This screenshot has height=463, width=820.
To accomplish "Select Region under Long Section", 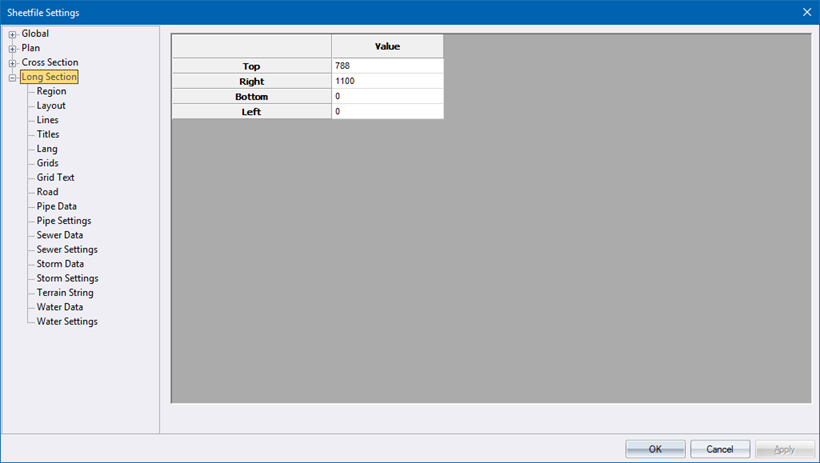I will pos(51,91).
